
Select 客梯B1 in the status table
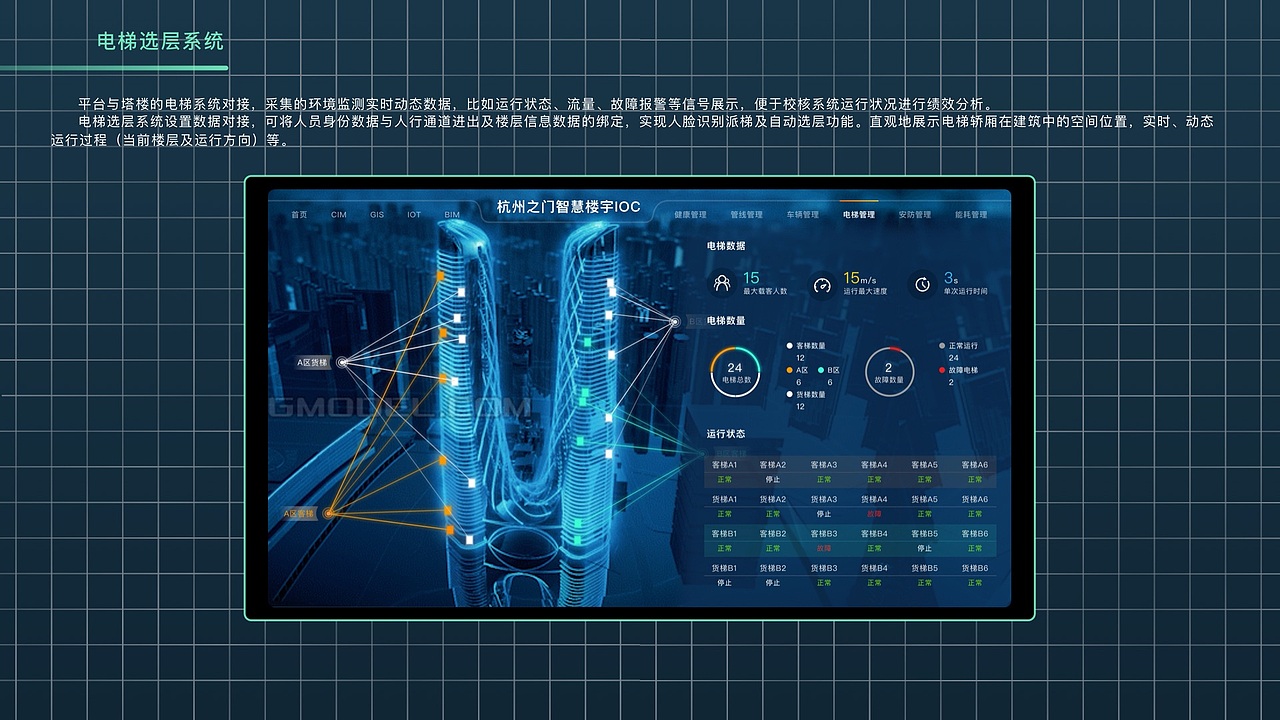[724, 534]
